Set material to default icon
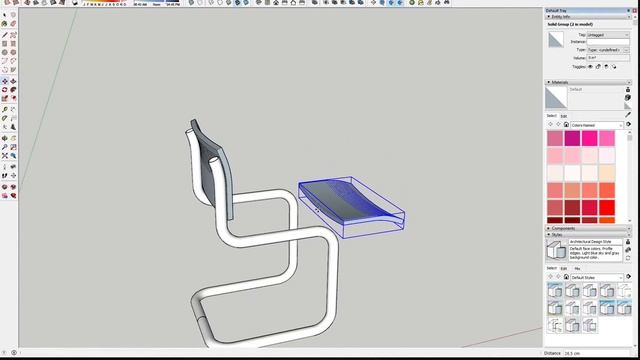The width and height of the screenshot is (640, 360). (628, 106)
